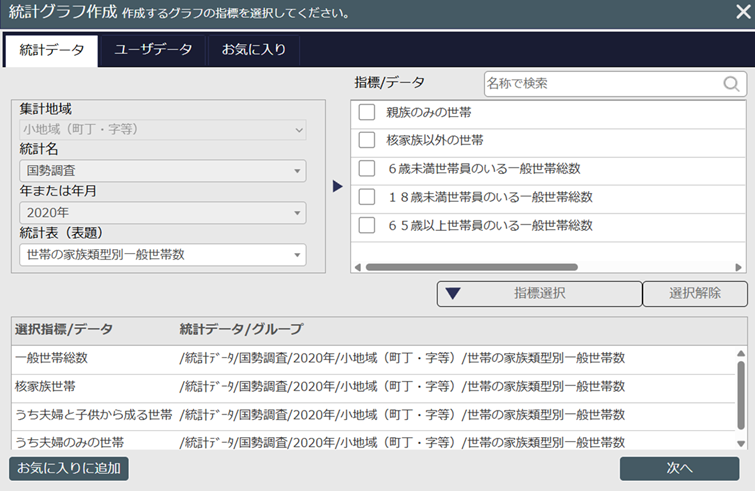Expand the 年または年月 dropdown showing 2020年
The width and height of the screenshot is (755, 491).
pyautogui.click(x=163, y=213)
